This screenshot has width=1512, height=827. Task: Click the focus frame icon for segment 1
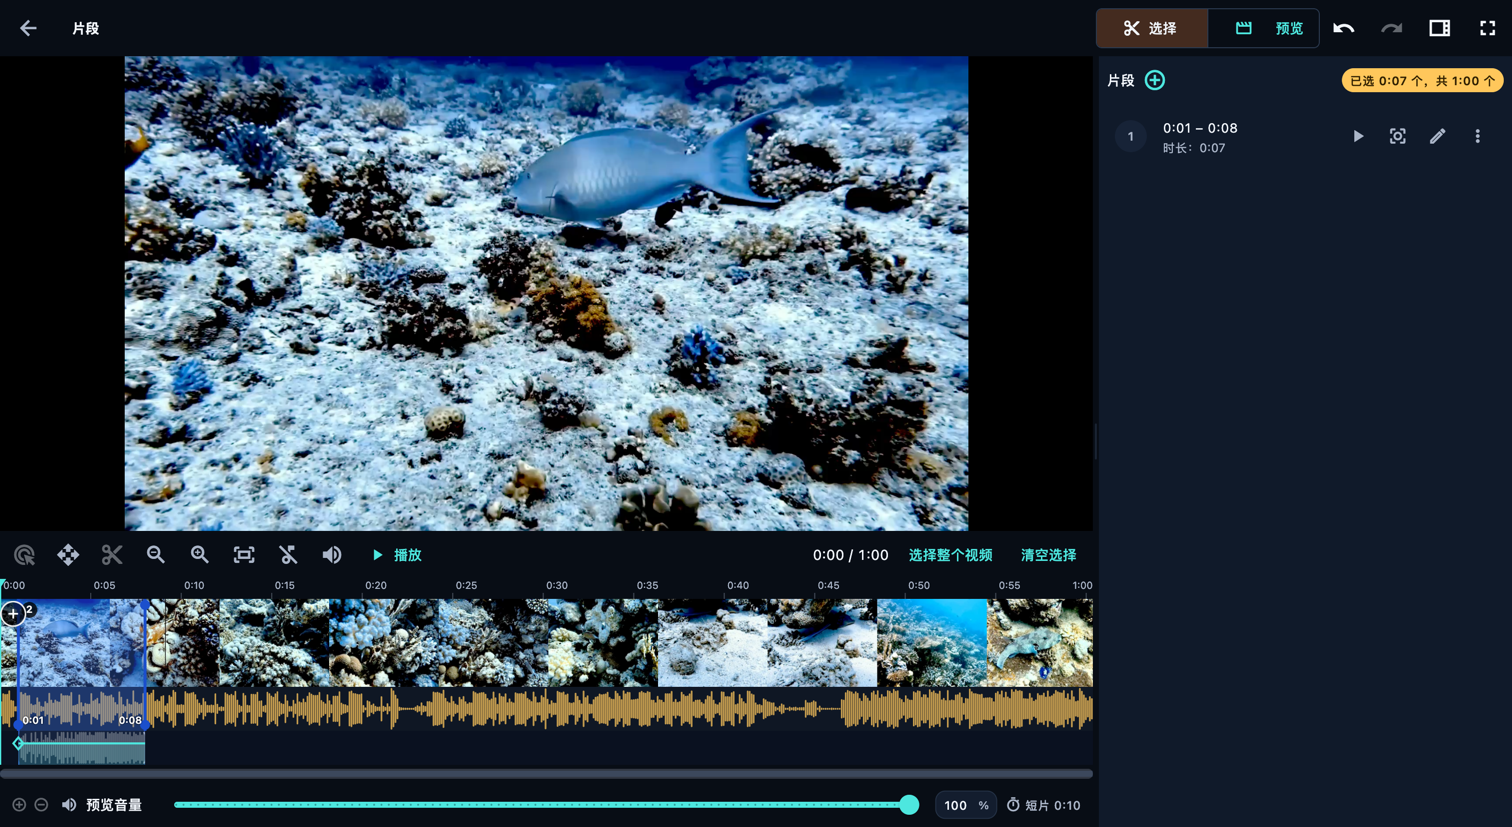coord(1398,136)
